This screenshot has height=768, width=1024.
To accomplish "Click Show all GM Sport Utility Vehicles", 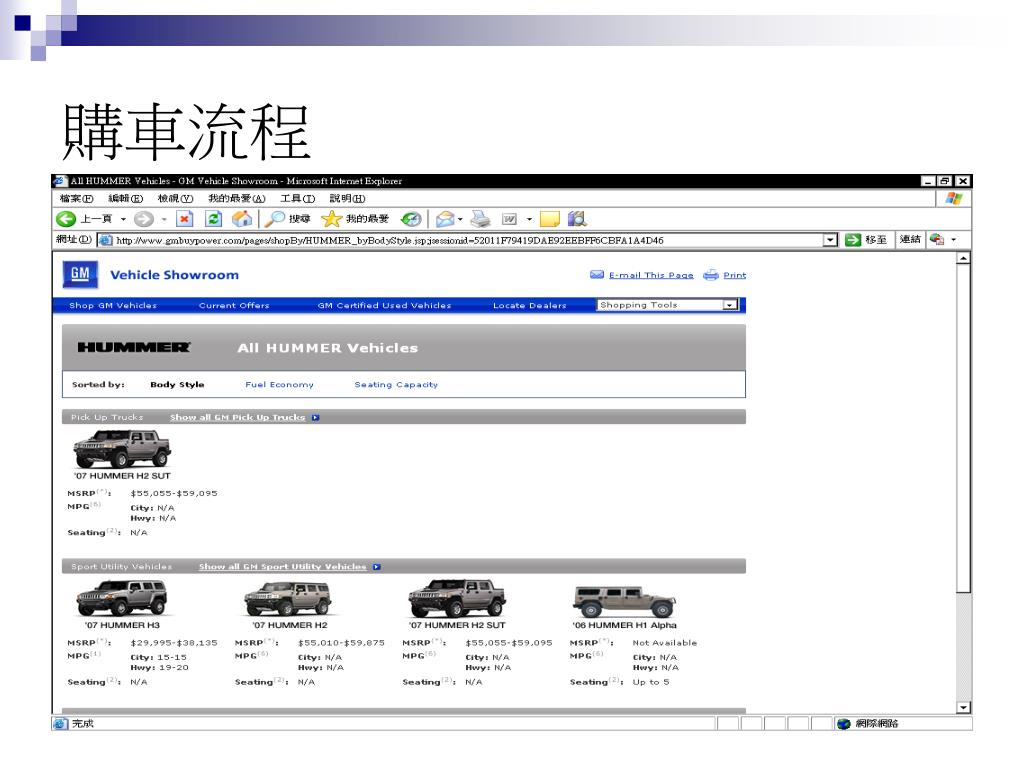I will pyautogui.click(x=282, y=567).
